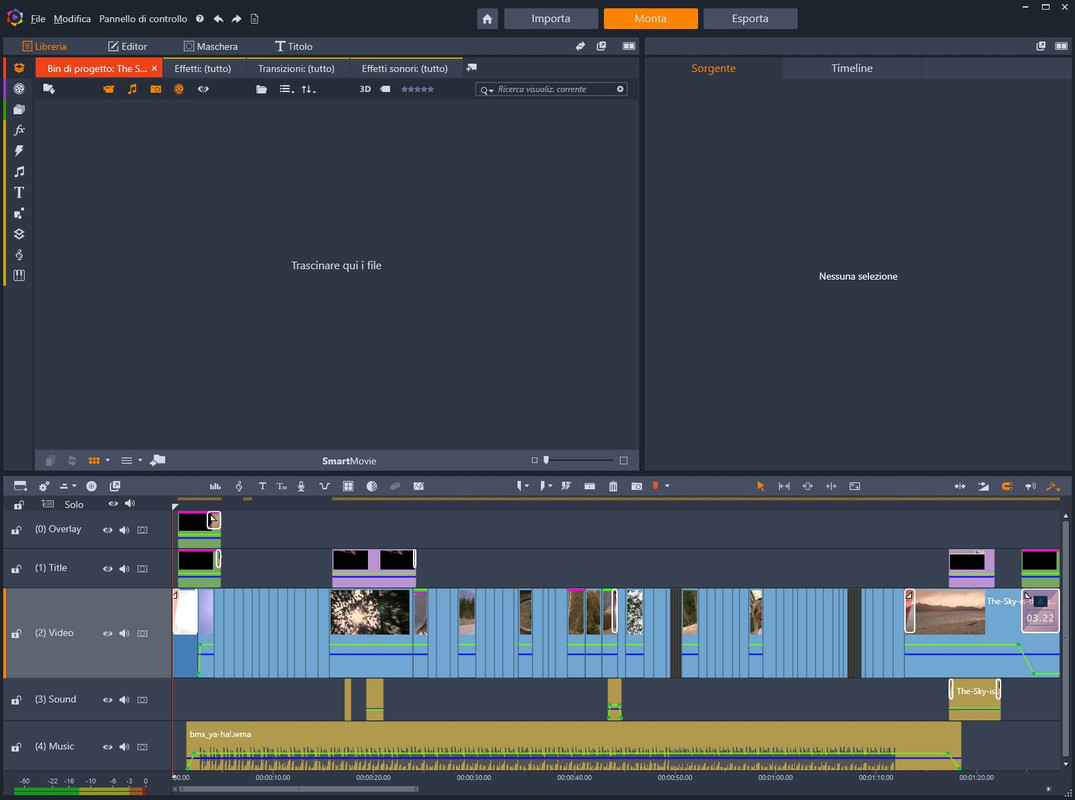Open the search options dropdown in search field
Screen dimensions: 1075x800
[x=487, y=90]
